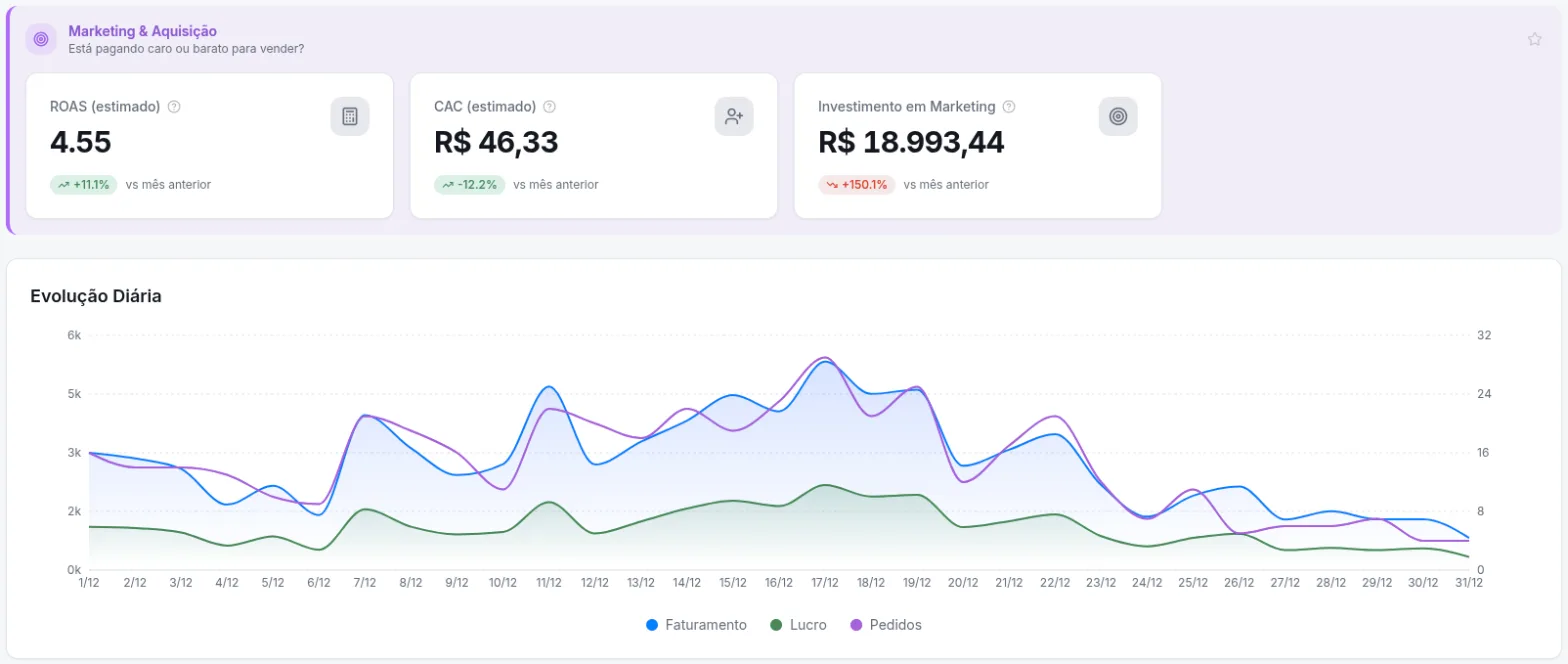Click the 17/12 x-axis label
Screen dimensions: 1568x664
click(825, 583)
